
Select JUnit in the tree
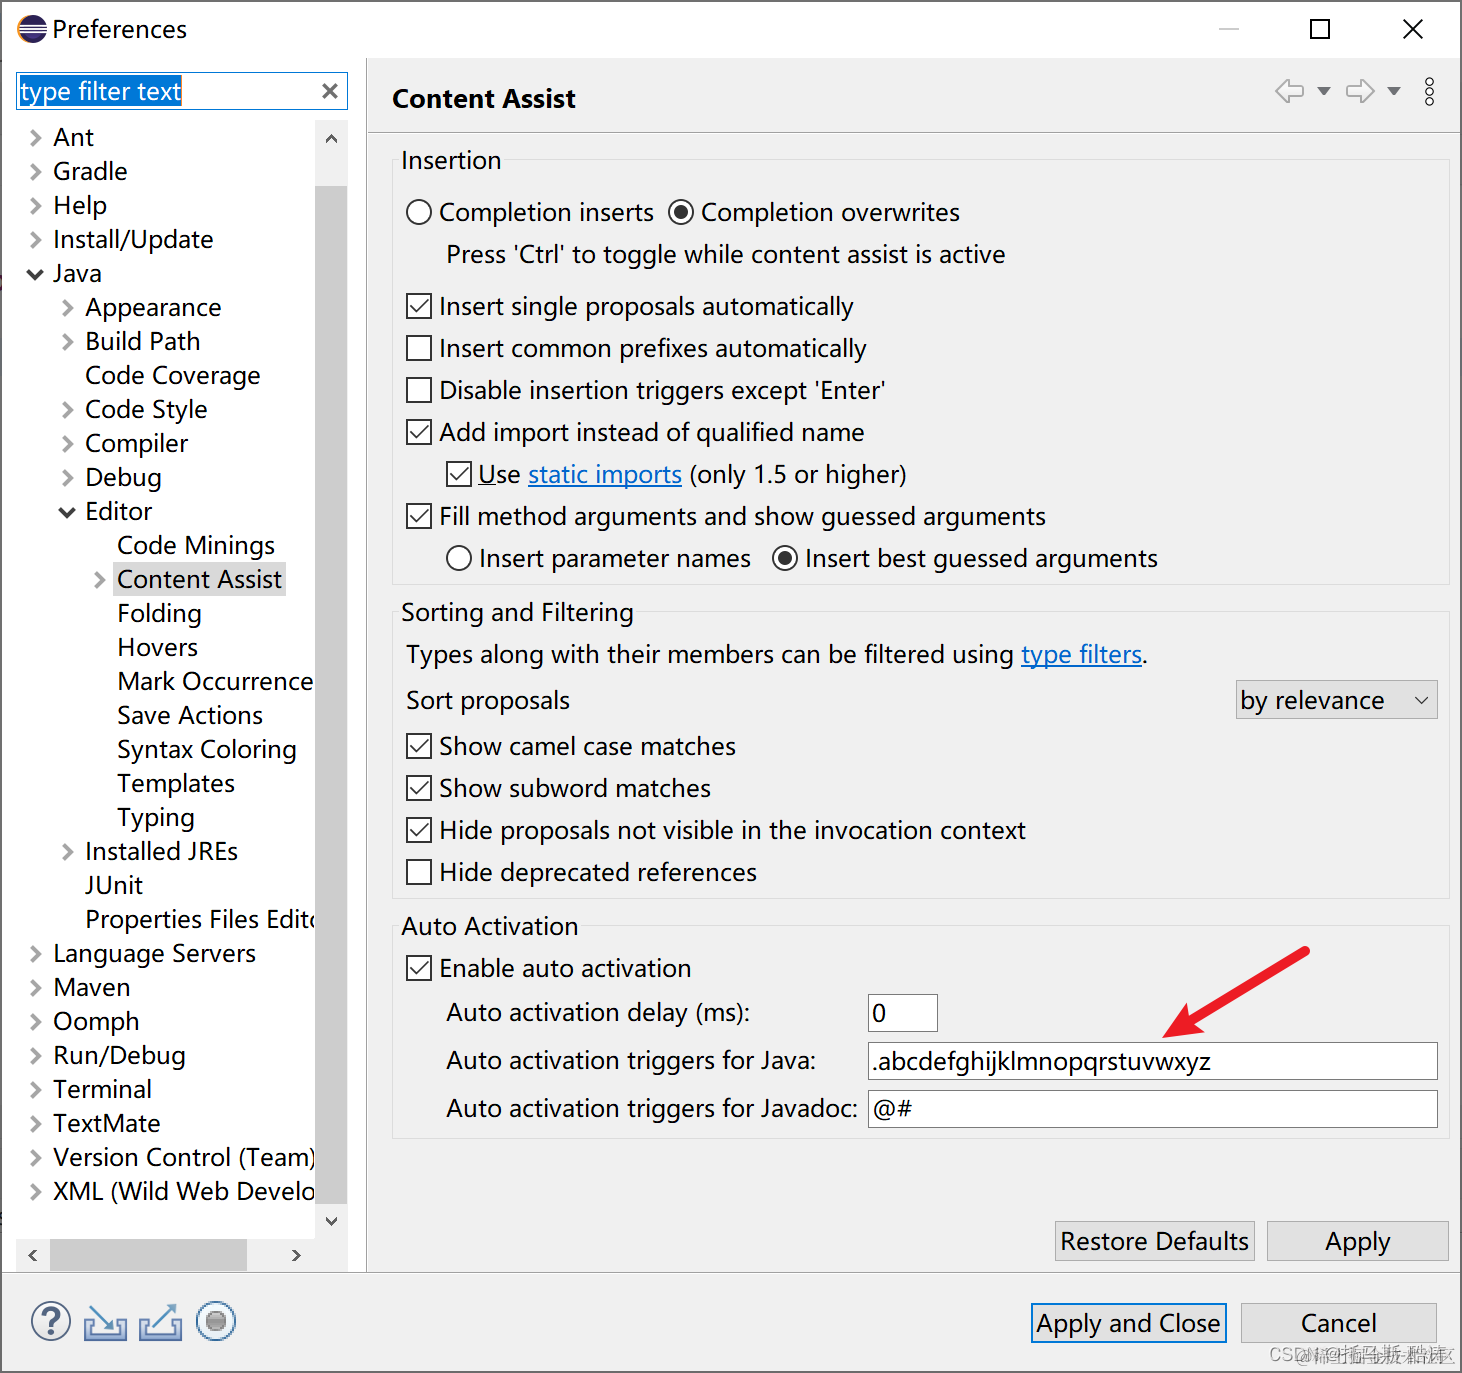(114, 885)
